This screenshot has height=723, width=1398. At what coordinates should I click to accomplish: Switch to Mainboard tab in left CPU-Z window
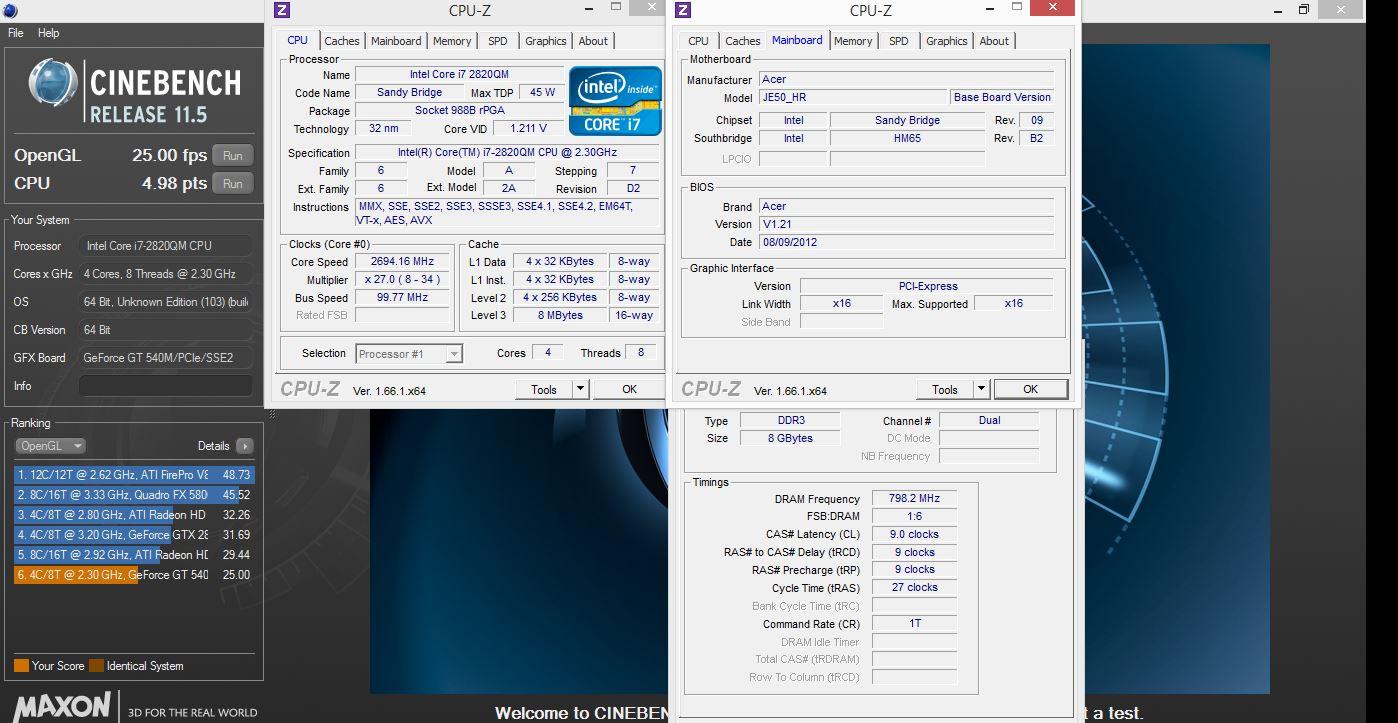(x=396, y=41)
